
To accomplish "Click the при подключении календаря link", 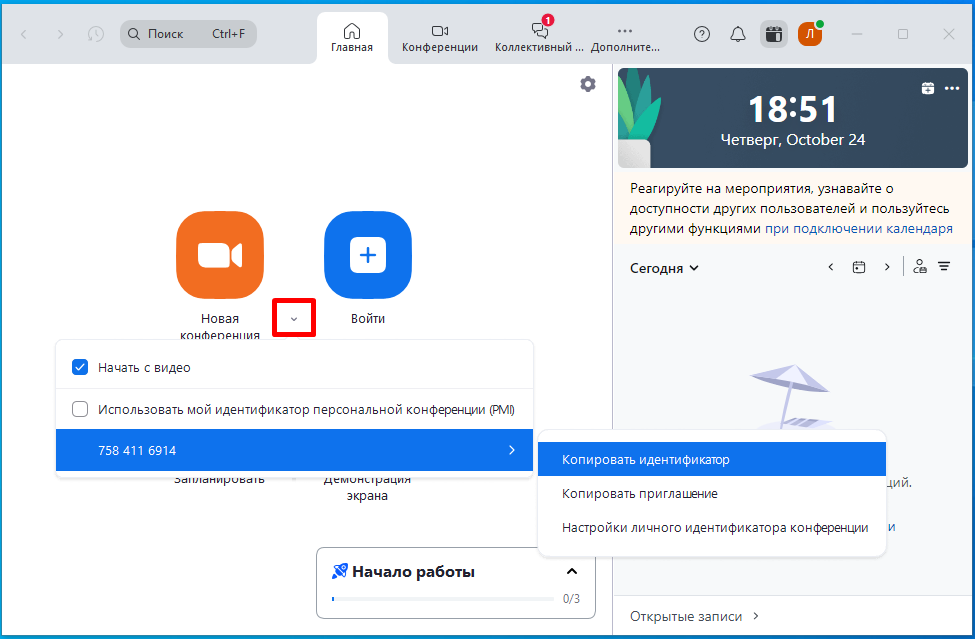I will point(859,229).
